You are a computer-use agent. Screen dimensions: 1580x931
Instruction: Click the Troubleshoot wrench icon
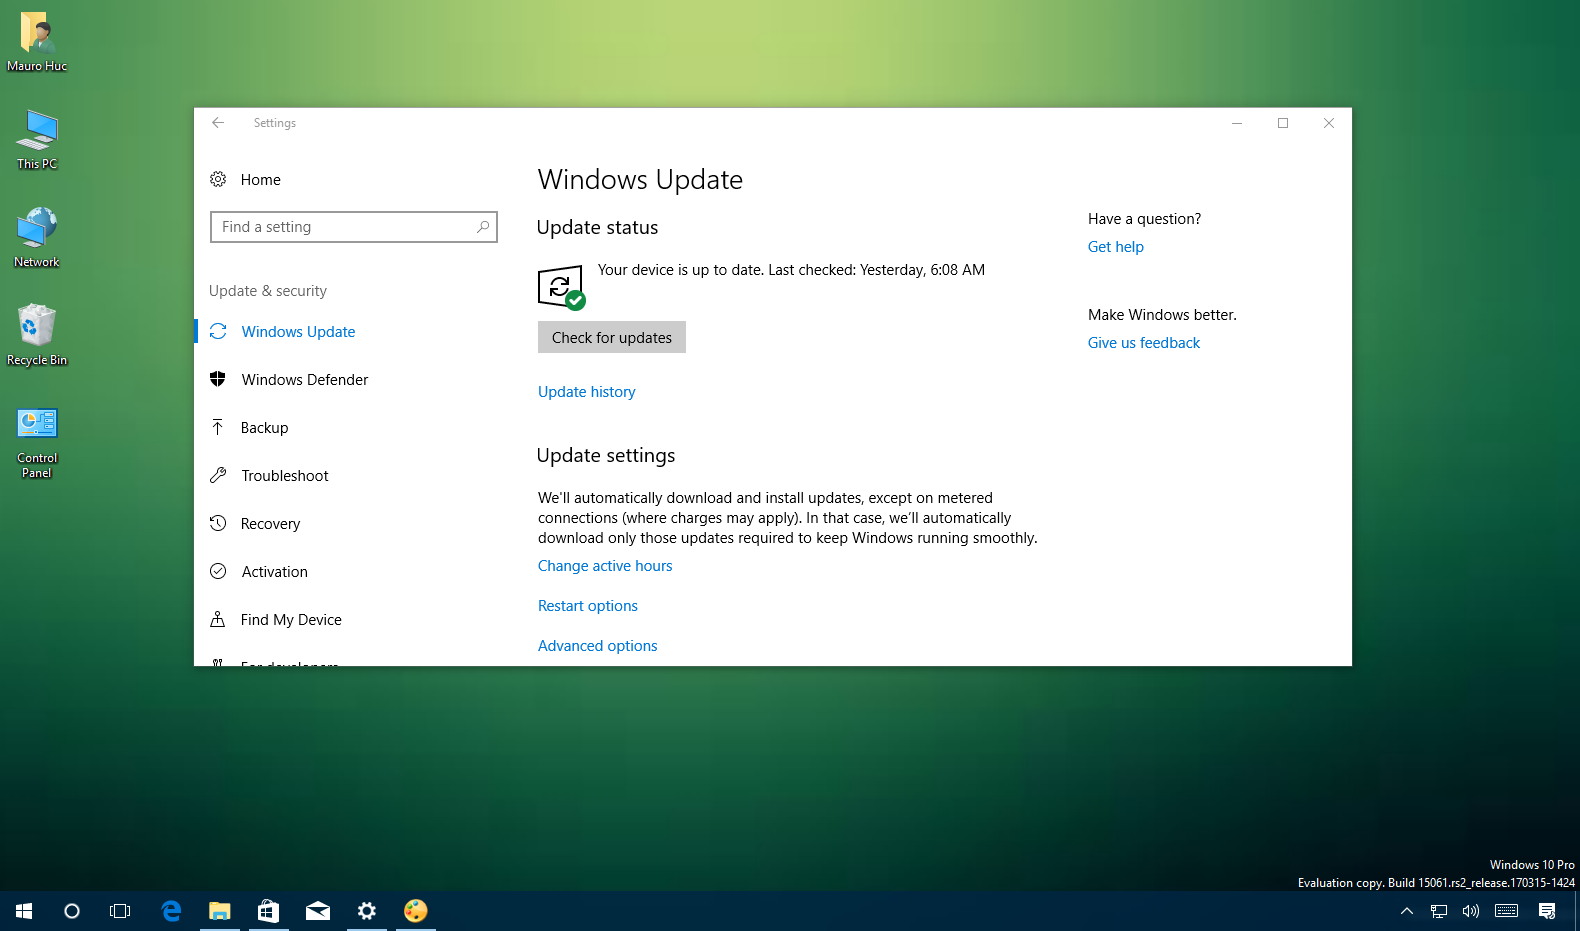[x=218, y=475]
